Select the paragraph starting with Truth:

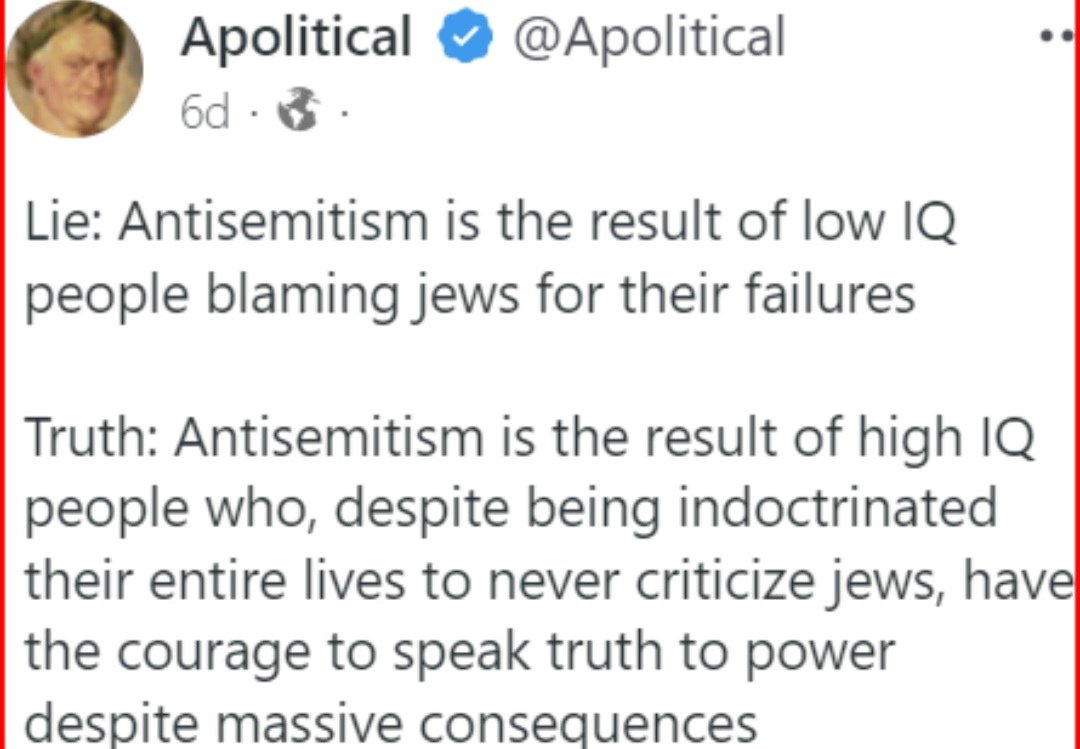pos(546,582)
